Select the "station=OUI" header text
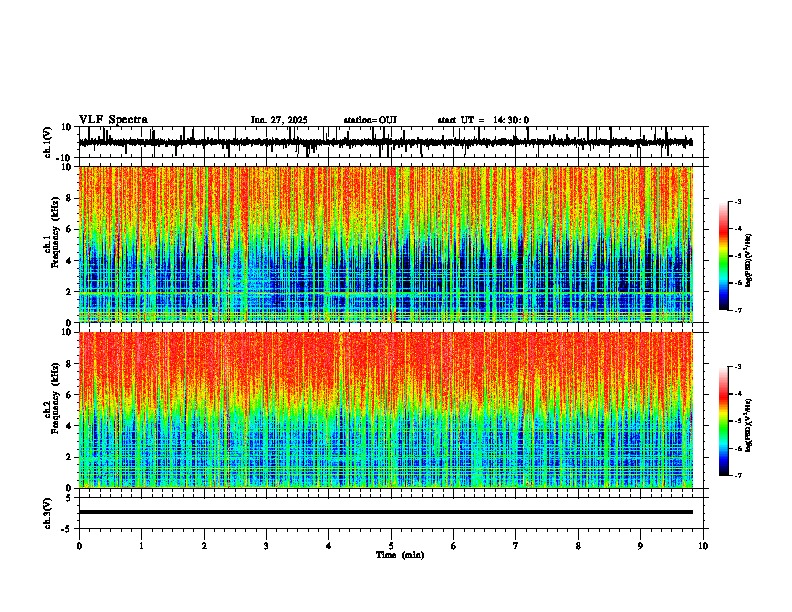The height and width of the screenshot is (612, 792). (x=370, y=120)
